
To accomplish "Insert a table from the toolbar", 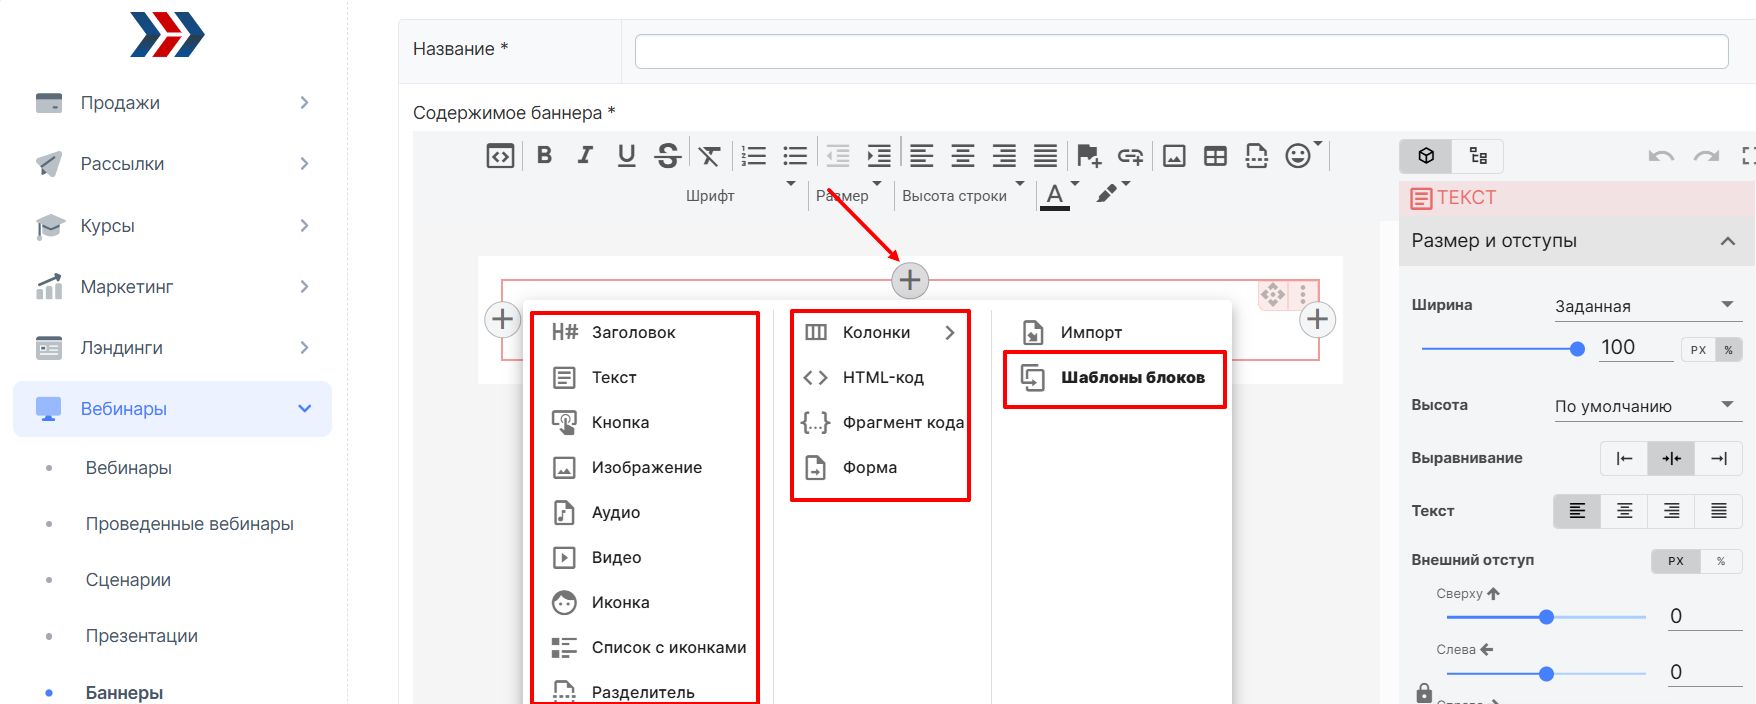I will coord(1215,155).
